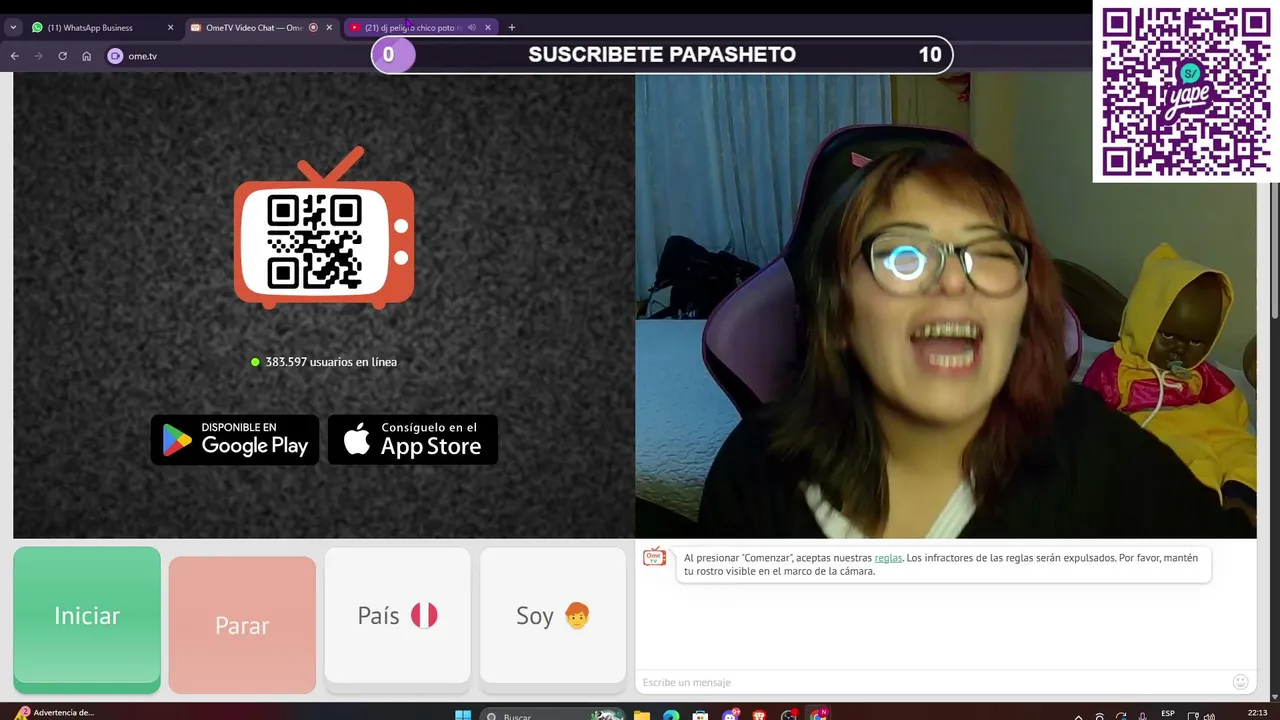Click the boy emoji on Soy button
The width and height of the screenshot is (1280, 720).
click(577, 615)
